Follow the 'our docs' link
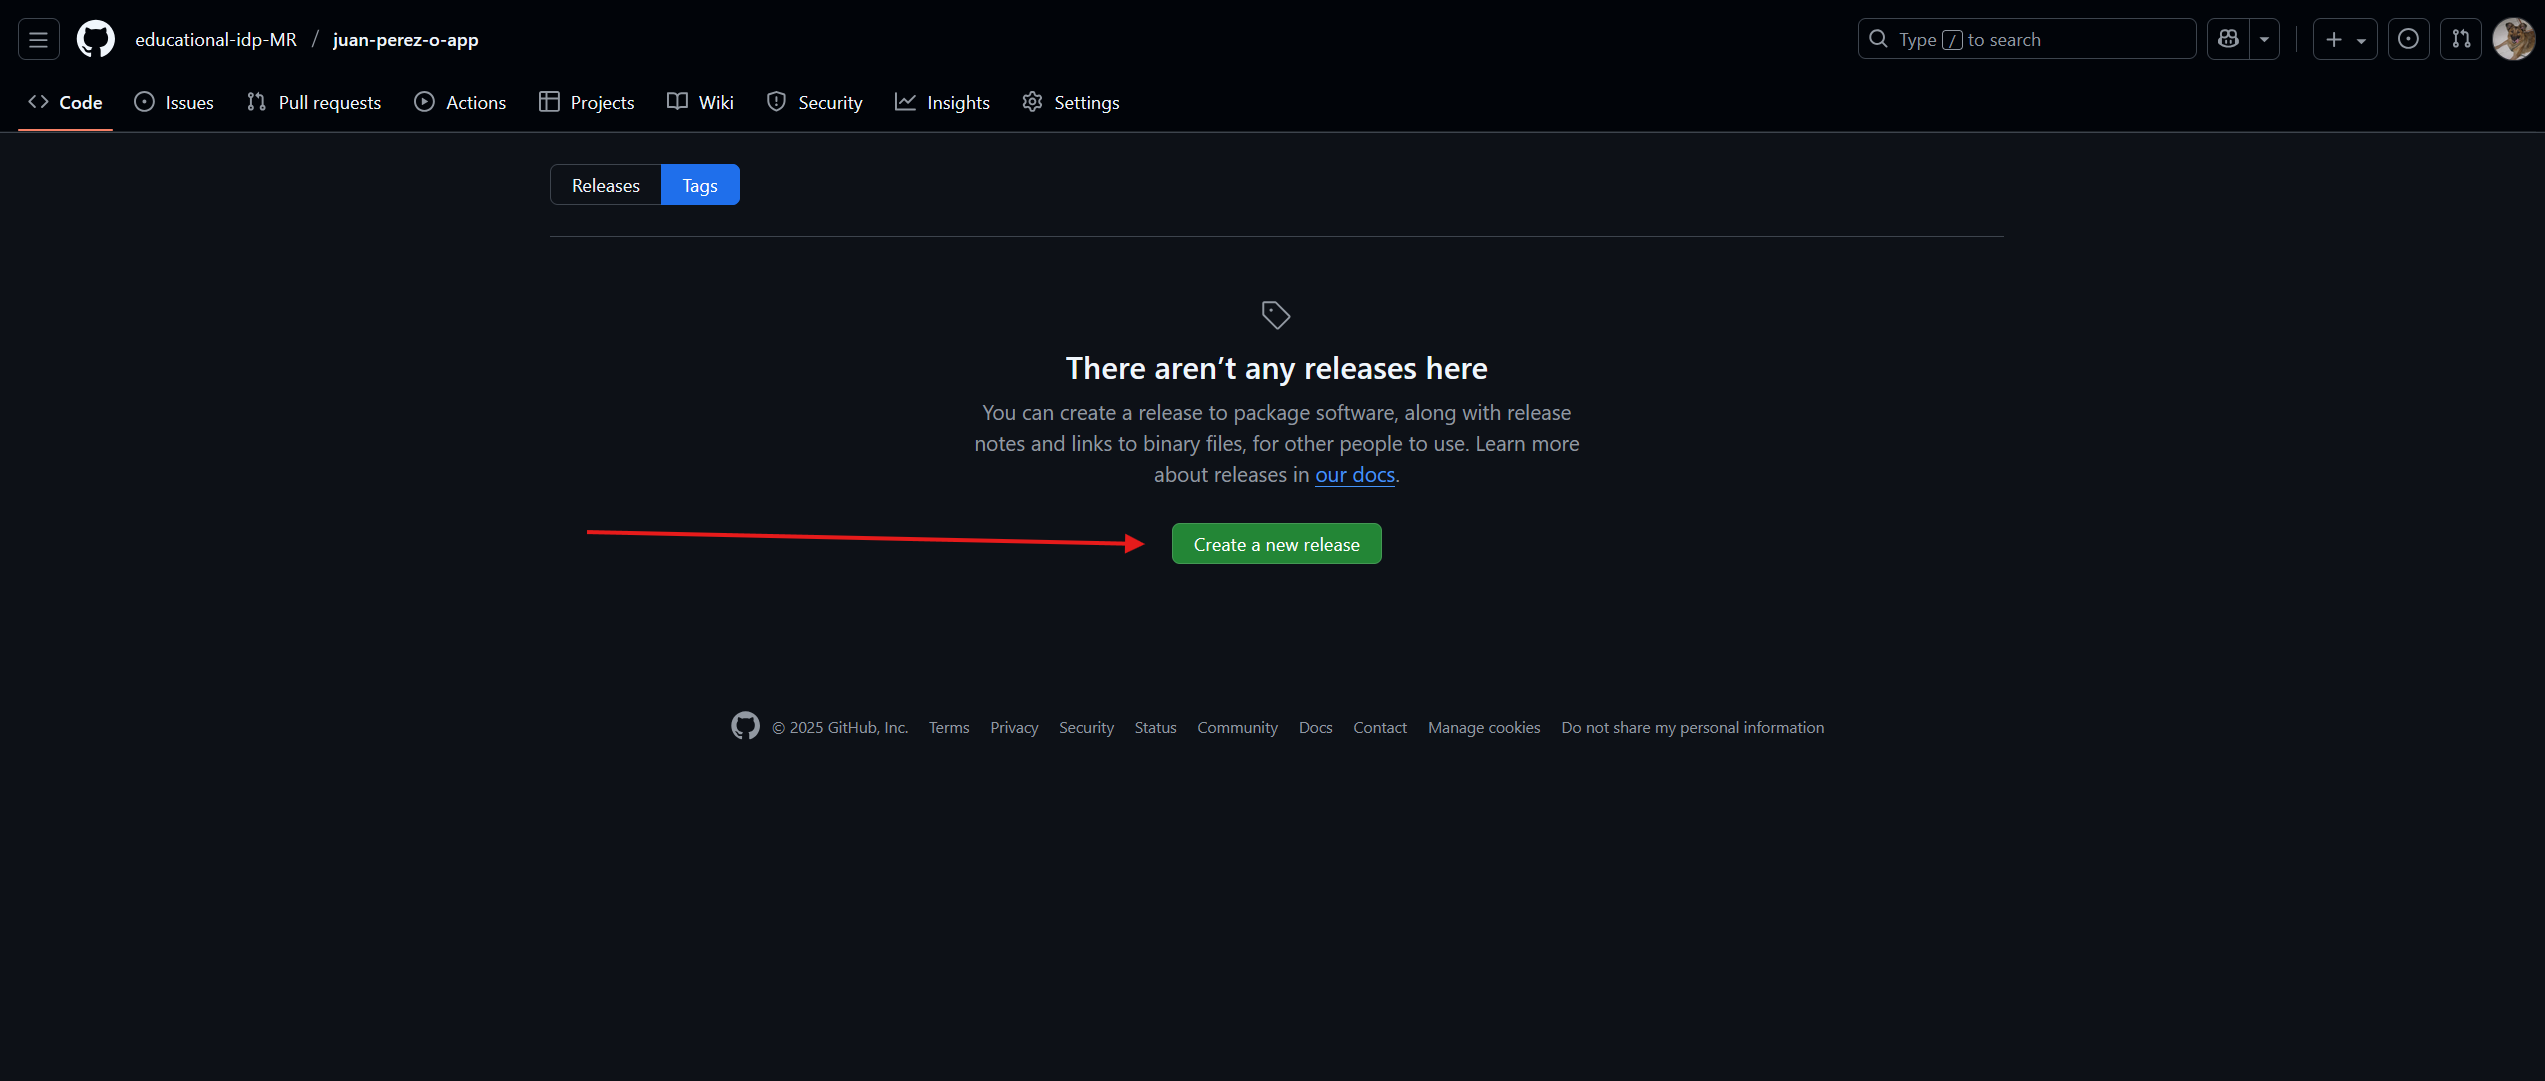This screenshot has width=2545, height=1081. (1354, 475)
